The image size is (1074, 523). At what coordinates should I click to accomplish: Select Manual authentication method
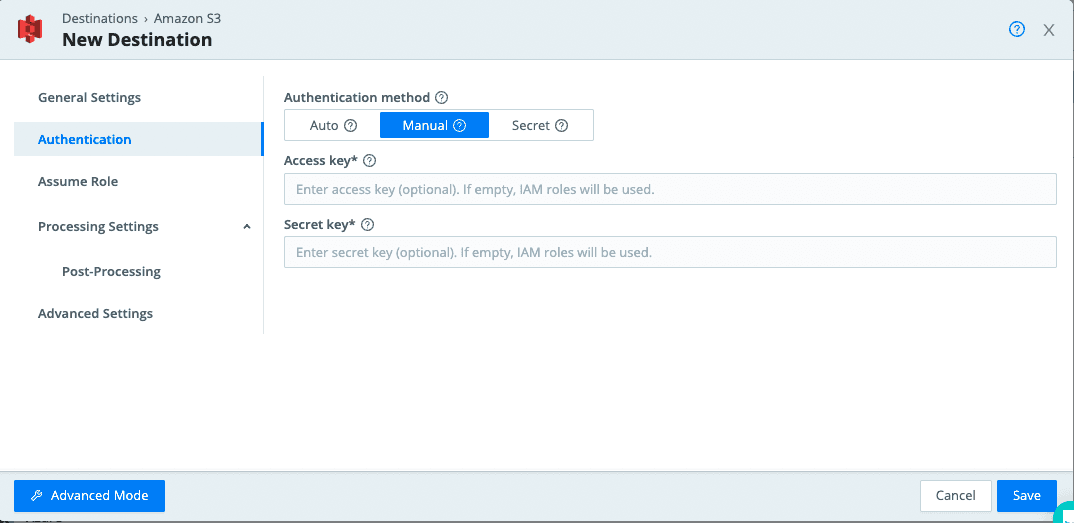(424, 126)
